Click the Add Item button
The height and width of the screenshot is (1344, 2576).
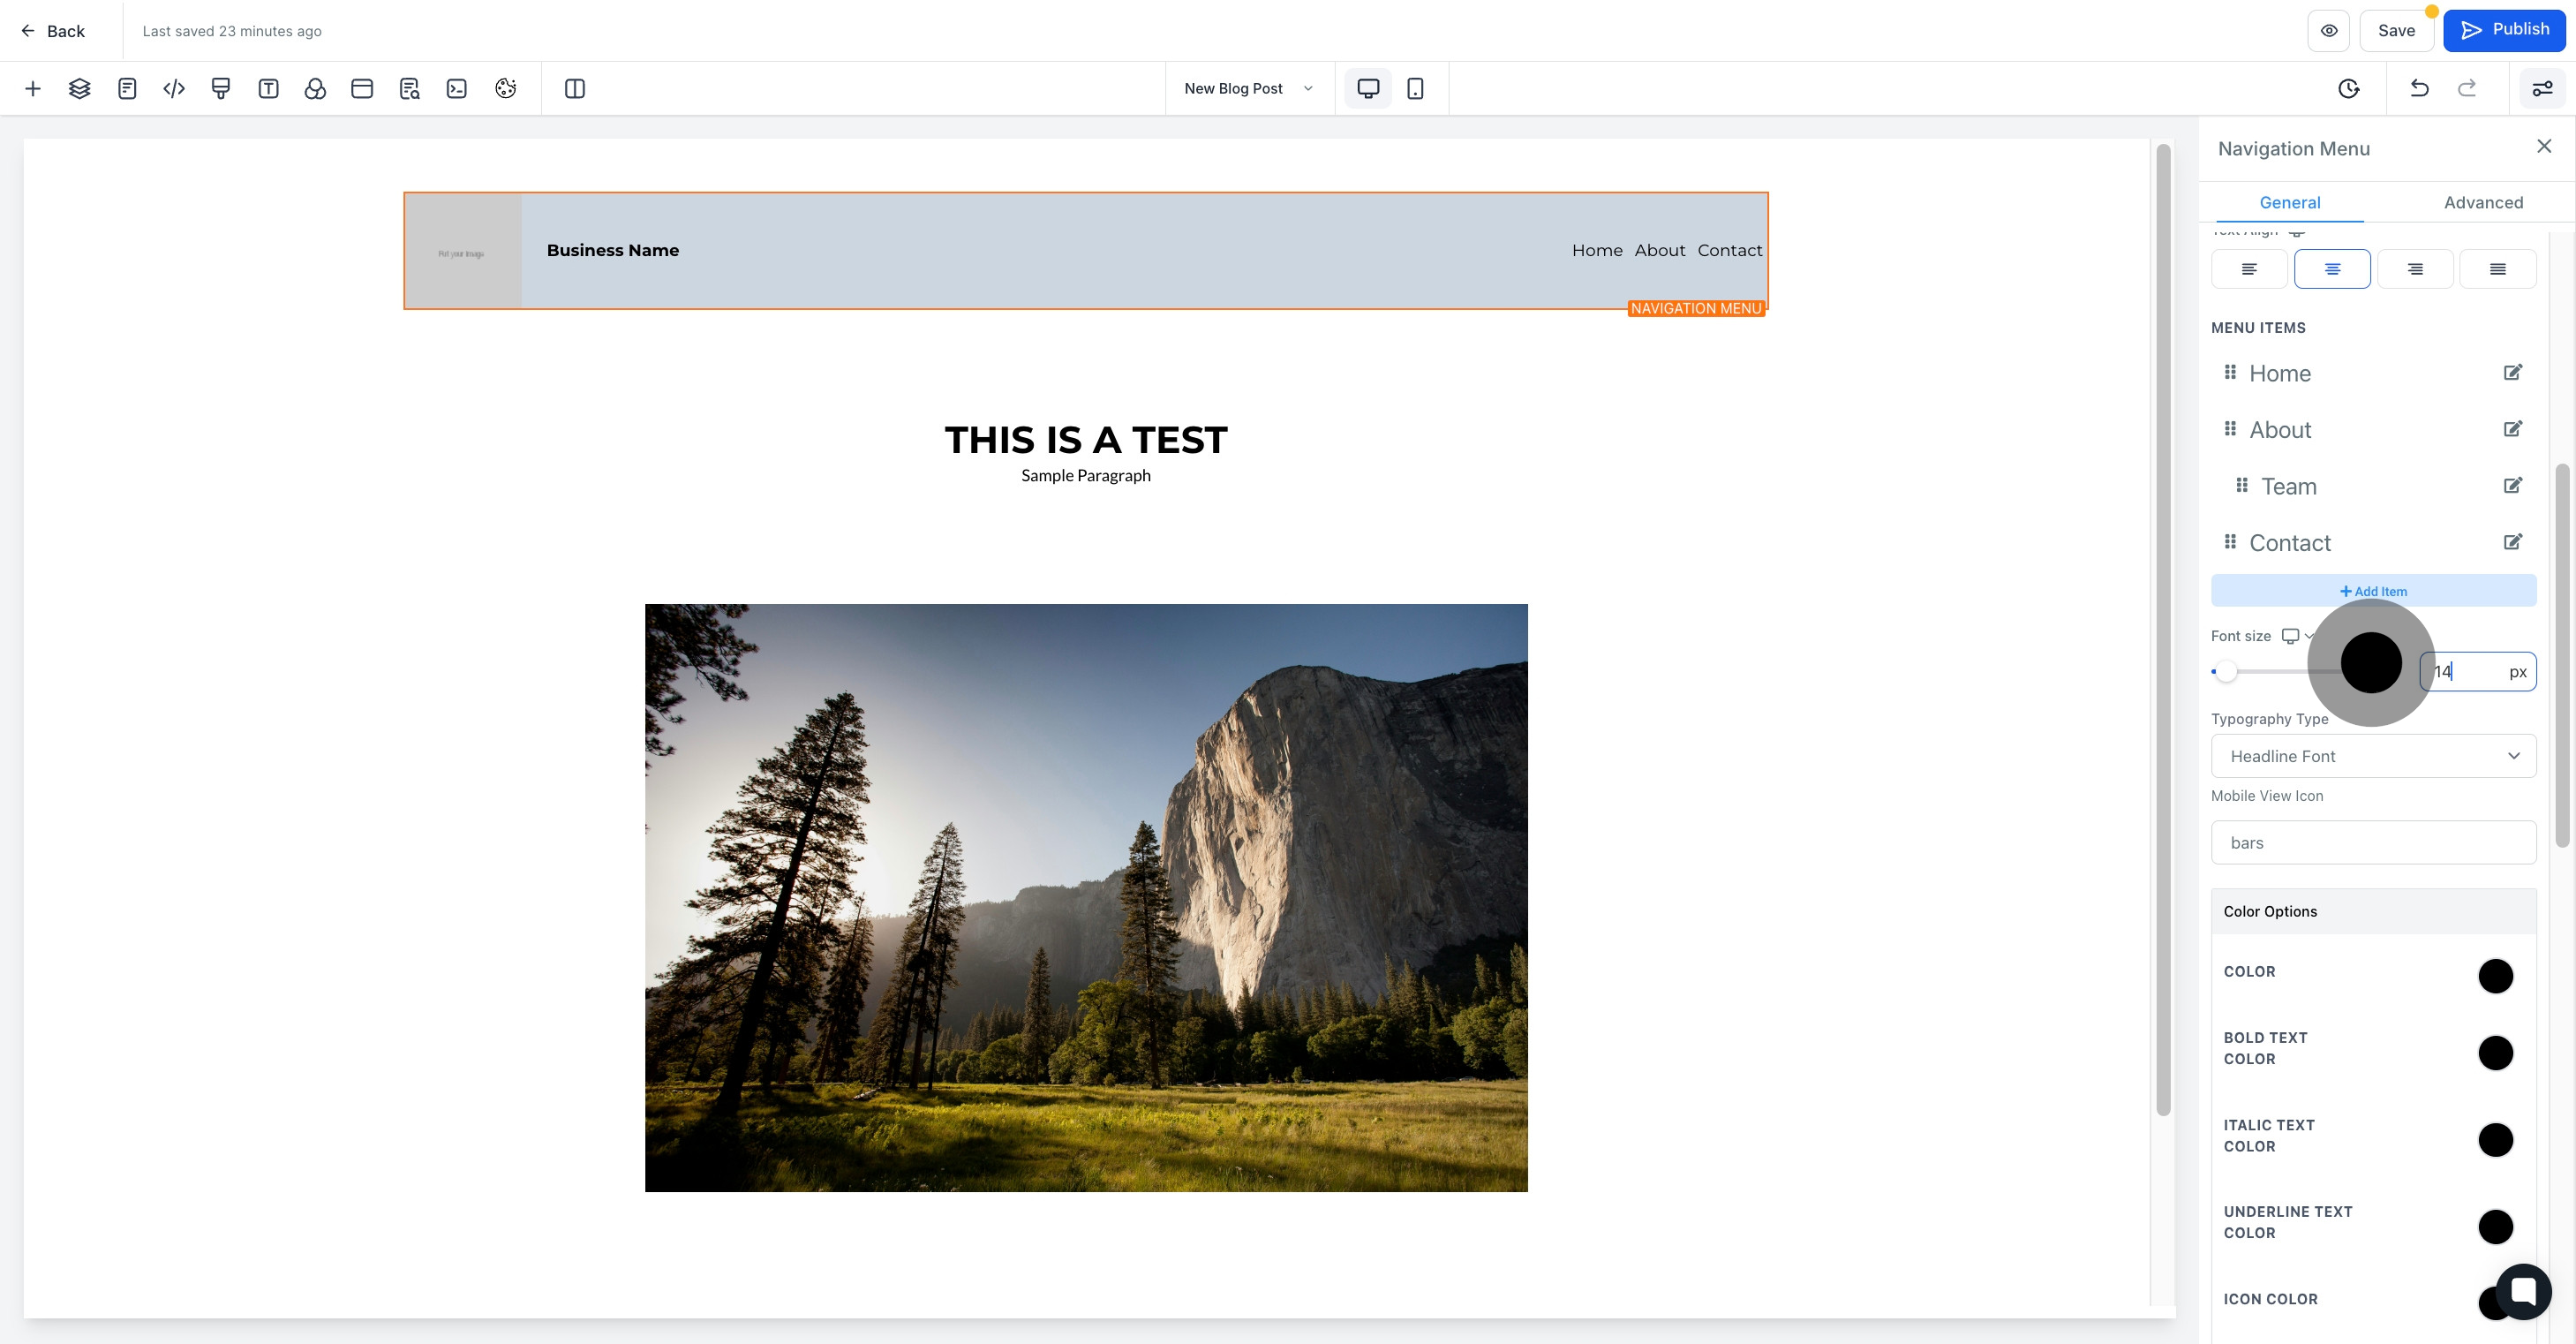coord(2373,591)
